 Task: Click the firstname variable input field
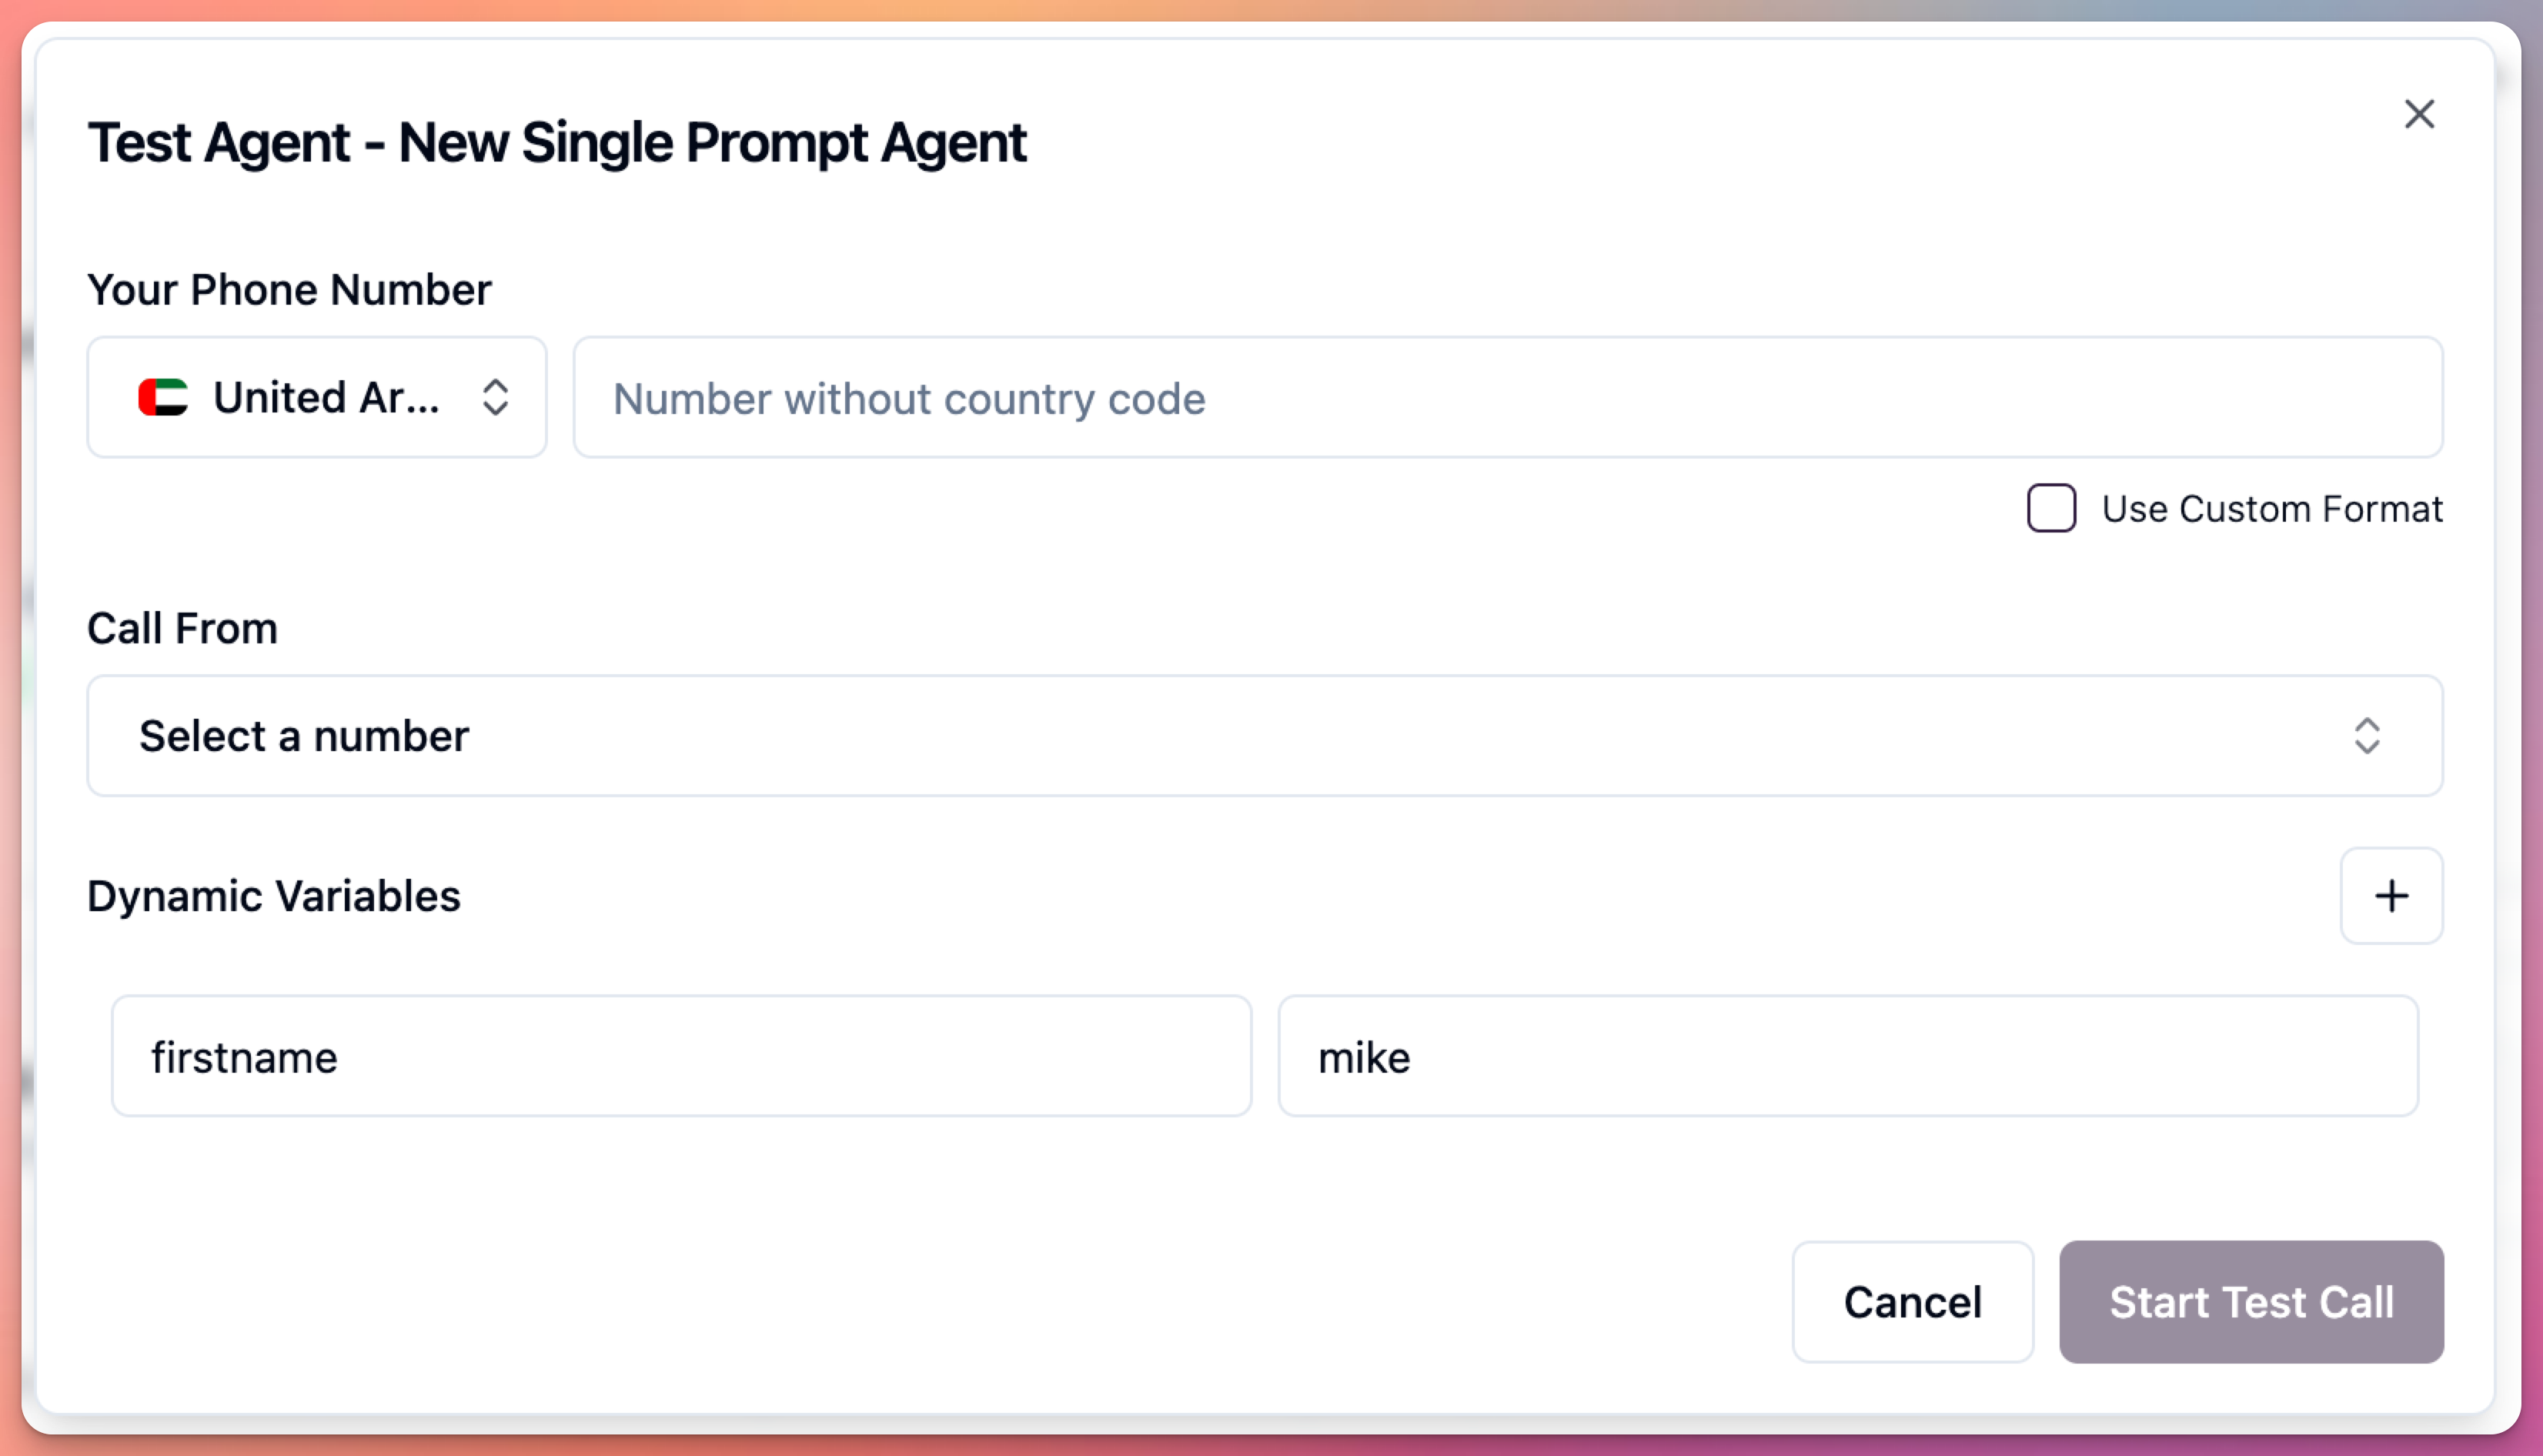(681, 1056)
